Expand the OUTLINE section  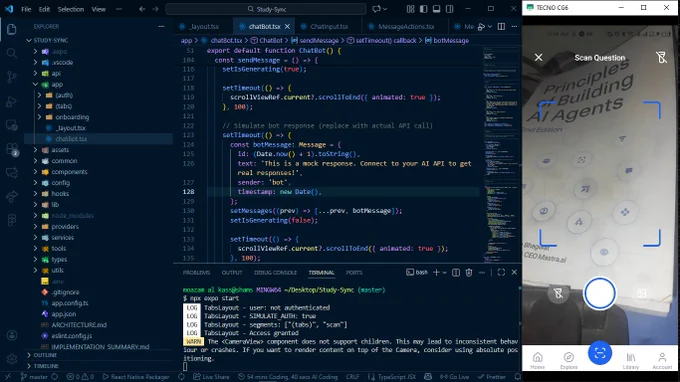tap(45, 355)
